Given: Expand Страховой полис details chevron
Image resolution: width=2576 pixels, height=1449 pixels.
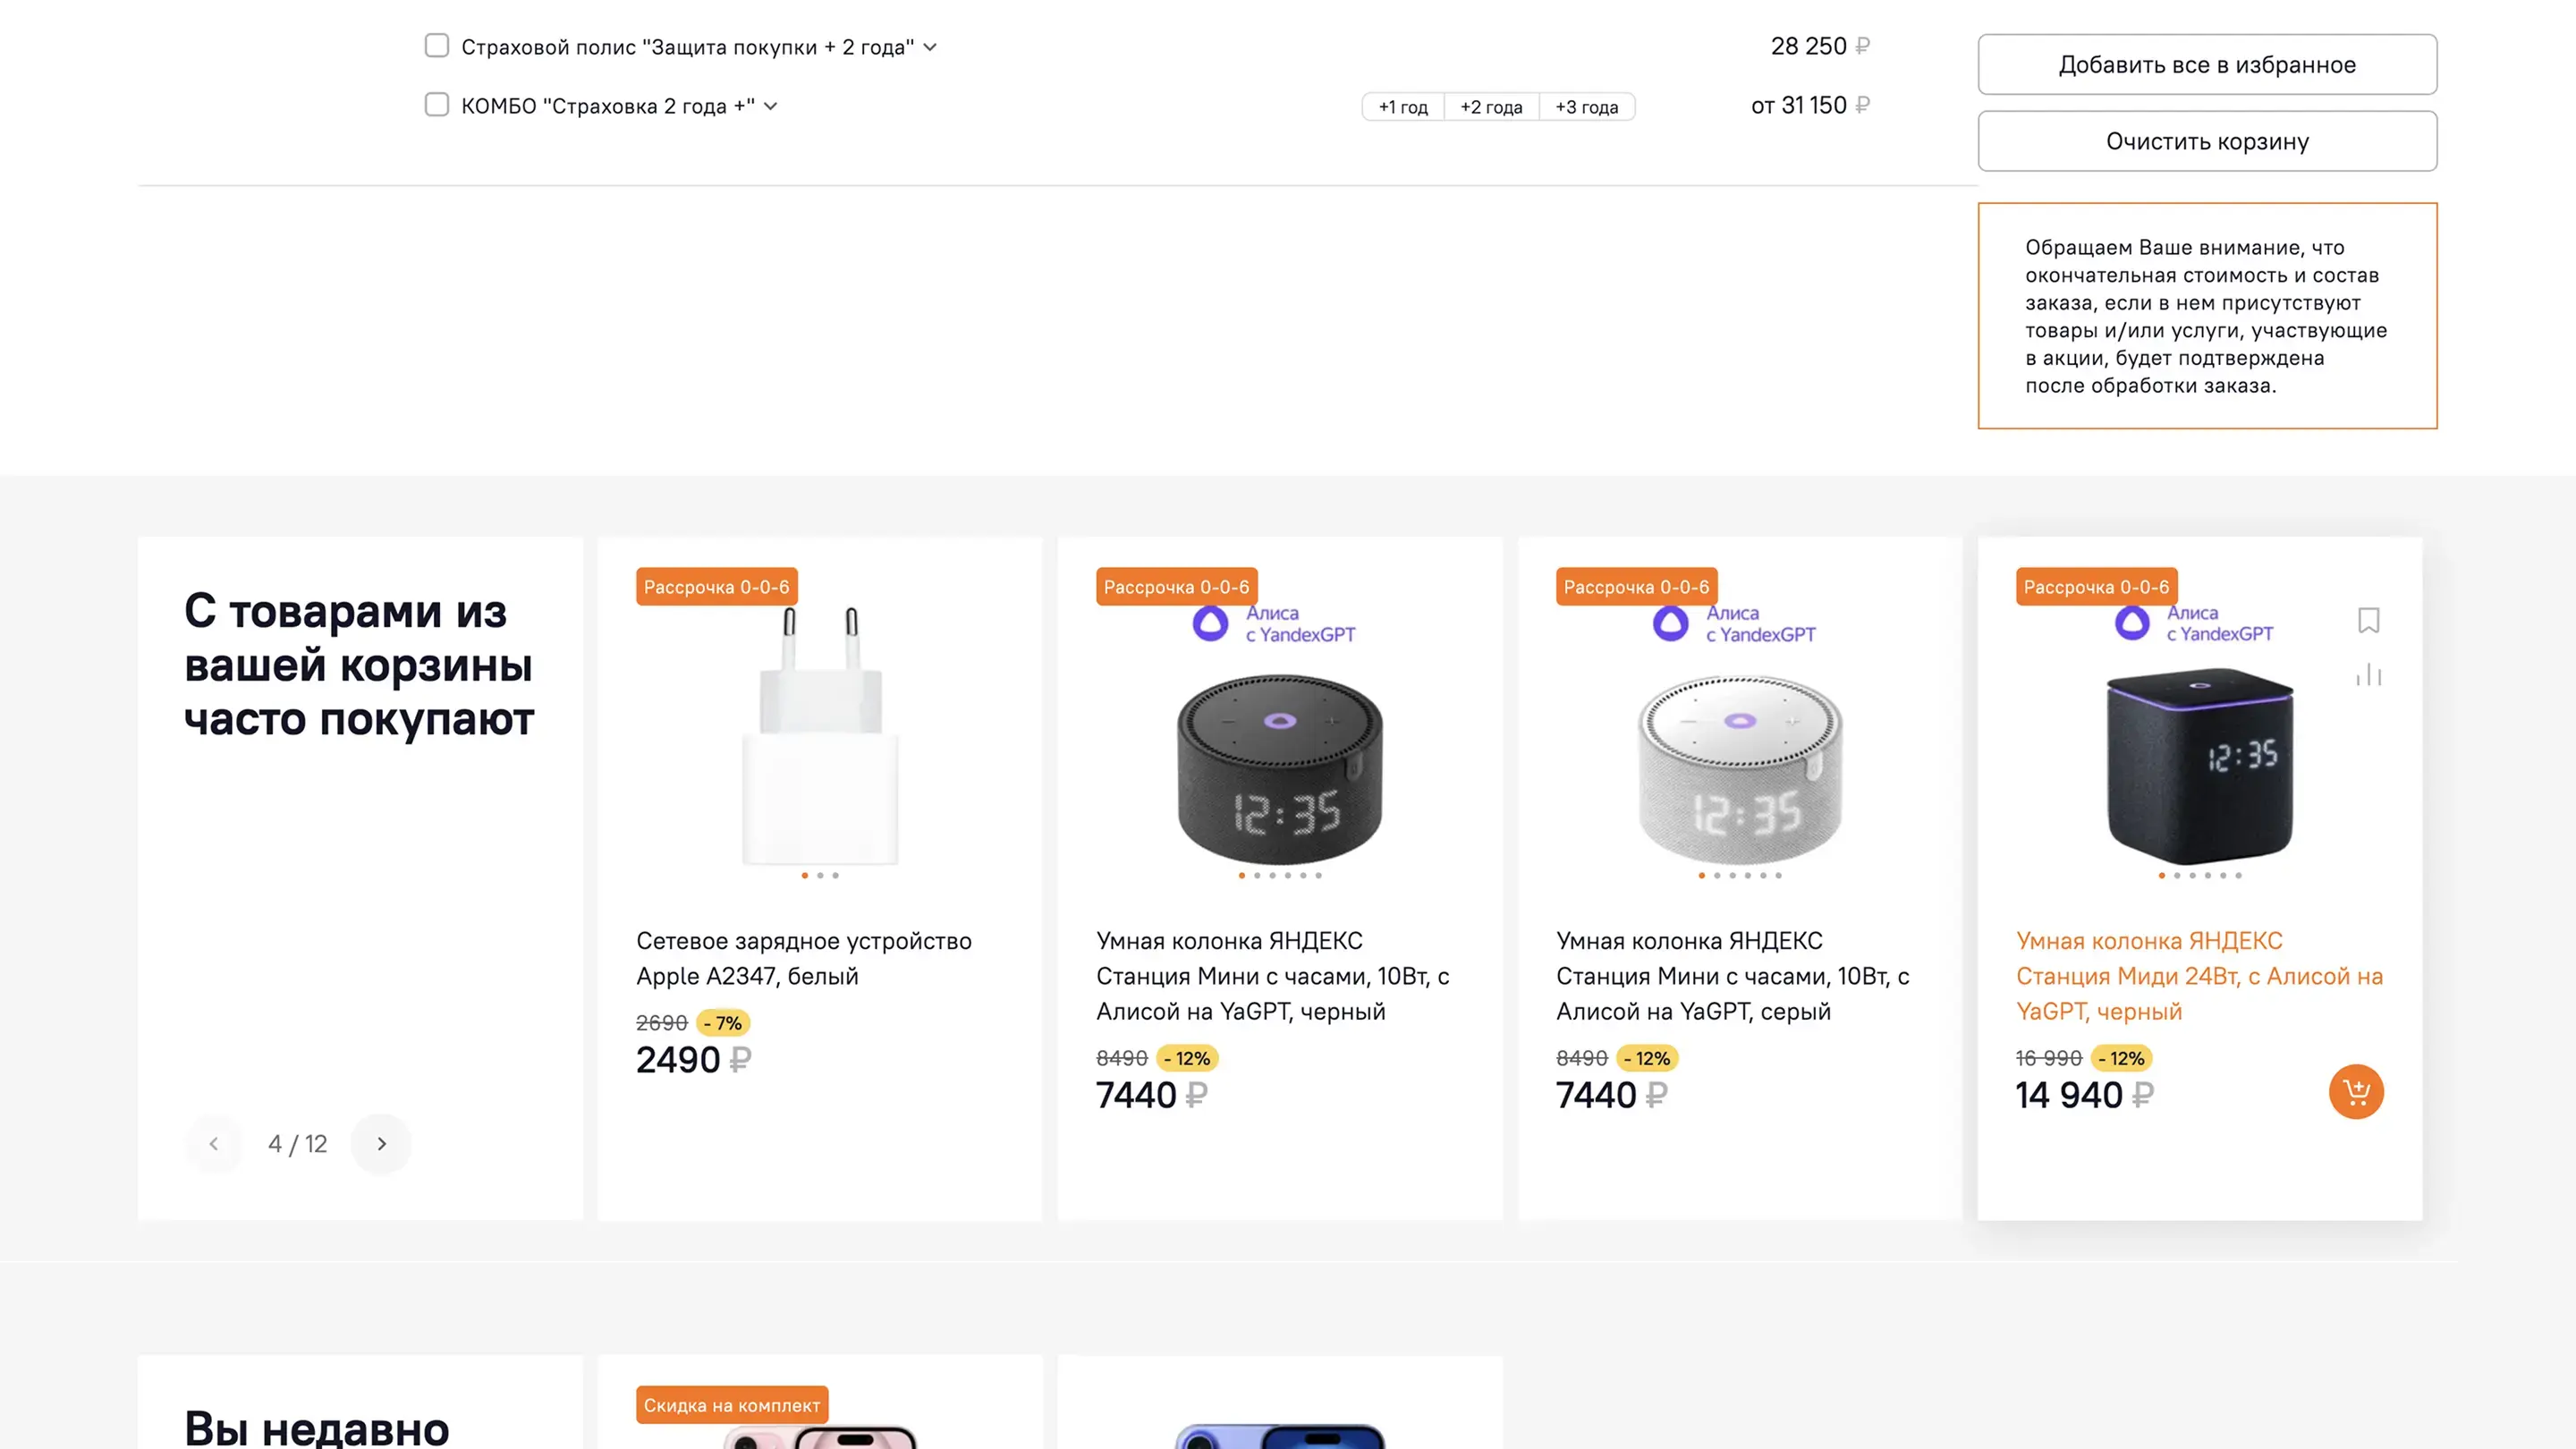Looking at the screenshot, I should tap(930, 47).
